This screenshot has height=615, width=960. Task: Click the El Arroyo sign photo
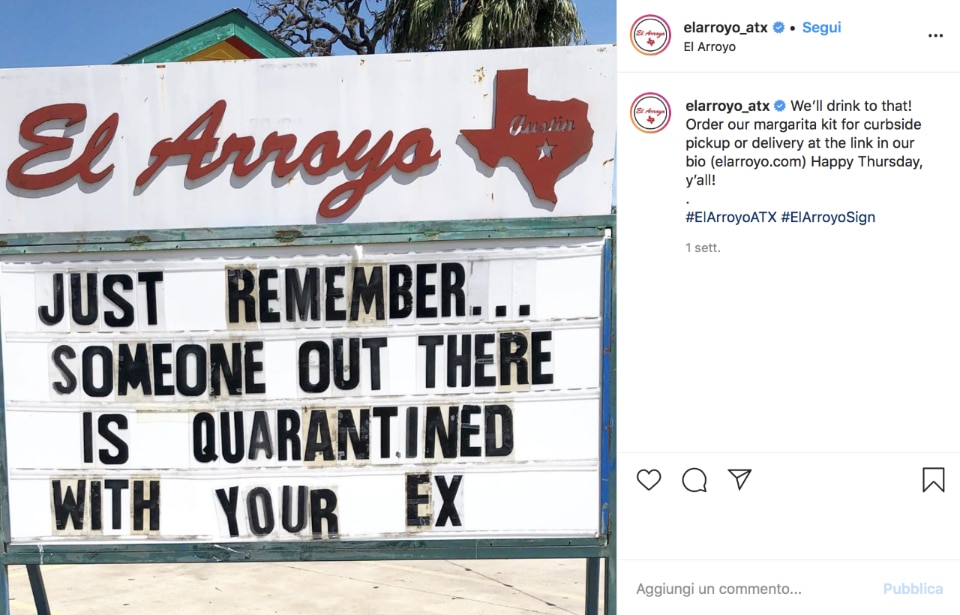click(x=308, y=308)
